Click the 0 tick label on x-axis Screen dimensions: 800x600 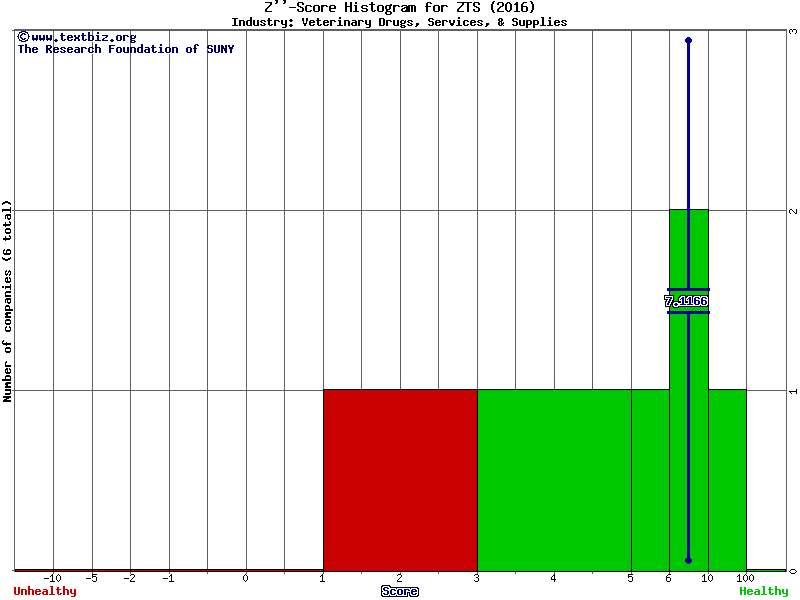click(246, 578)
